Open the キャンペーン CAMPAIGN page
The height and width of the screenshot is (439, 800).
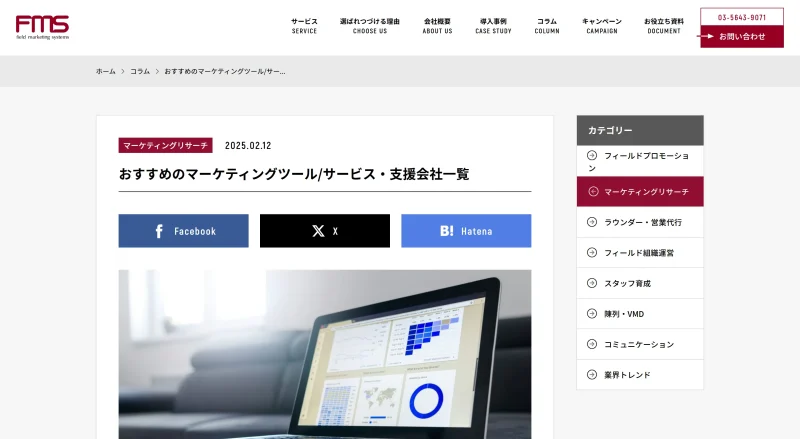[602, 26]
